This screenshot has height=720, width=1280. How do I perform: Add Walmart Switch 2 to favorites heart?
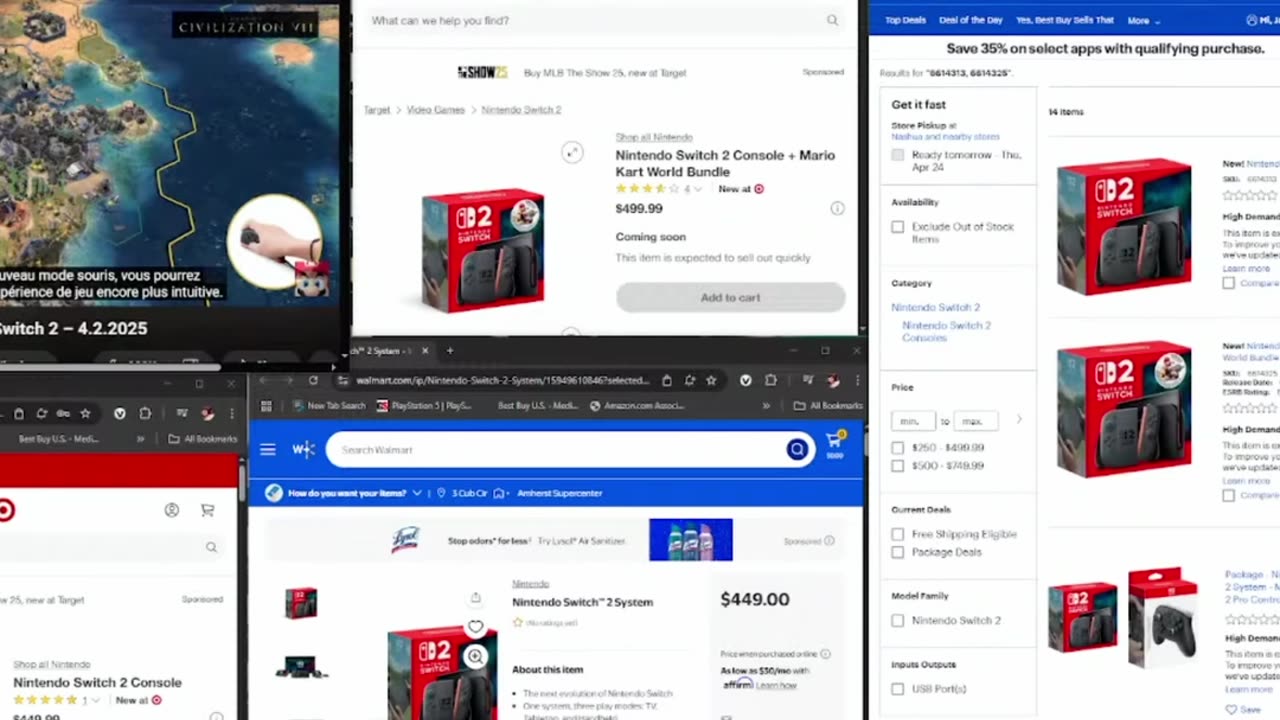click(475, 627)
